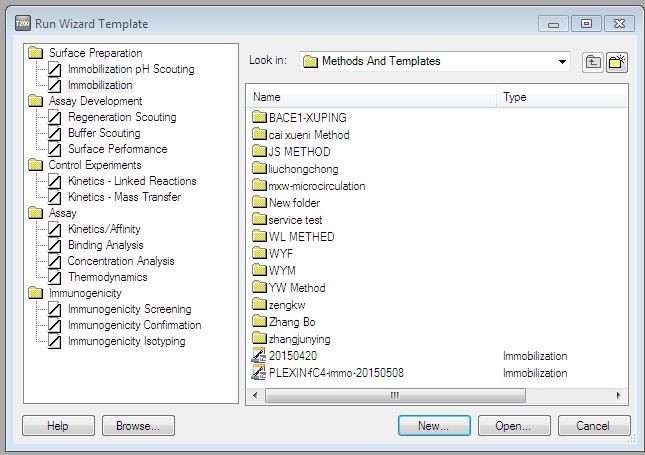
Task: Click the up one level folder icon
Action: click(x=594, y=62)
